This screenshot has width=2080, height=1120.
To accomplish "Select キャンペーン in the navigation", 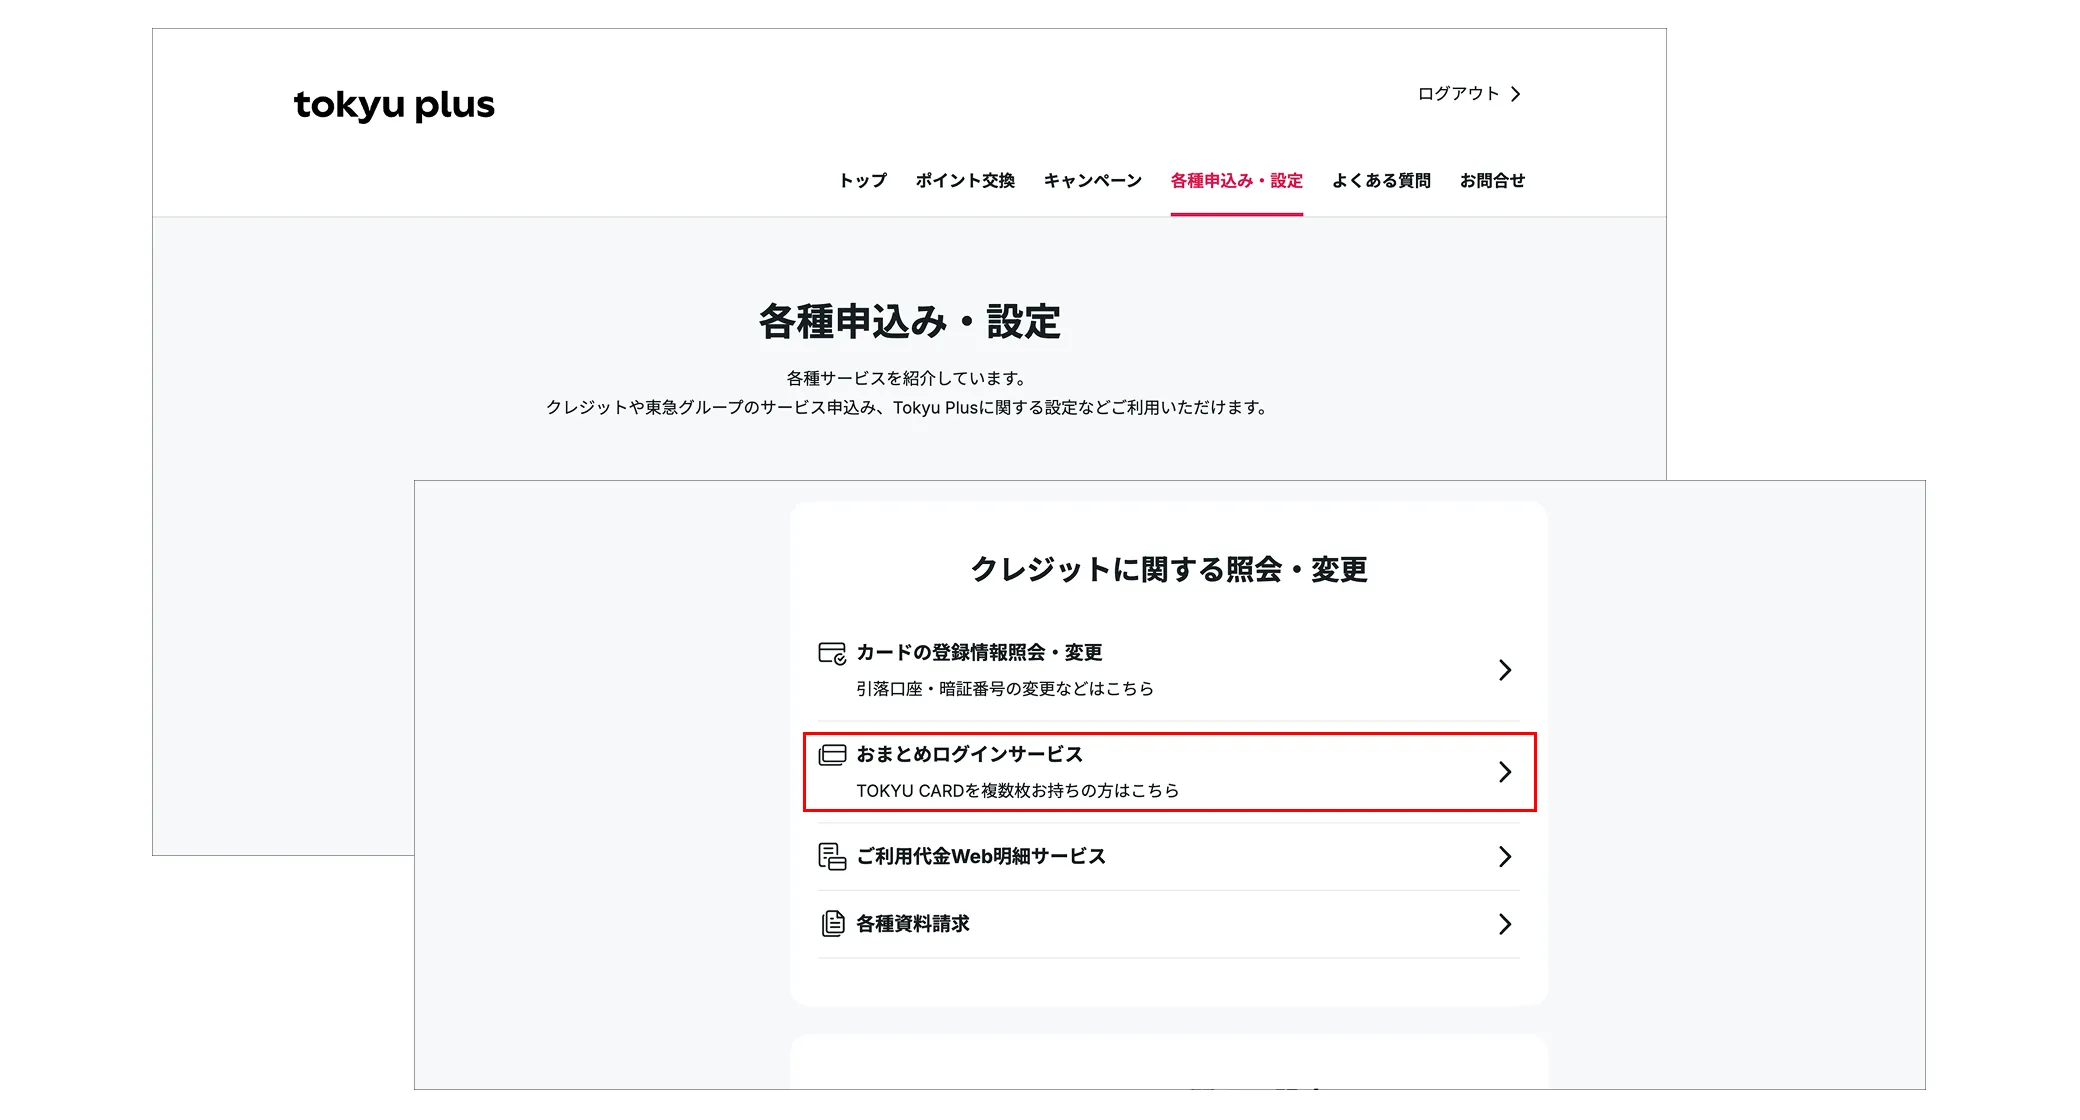I will (x=1092, y=181).
